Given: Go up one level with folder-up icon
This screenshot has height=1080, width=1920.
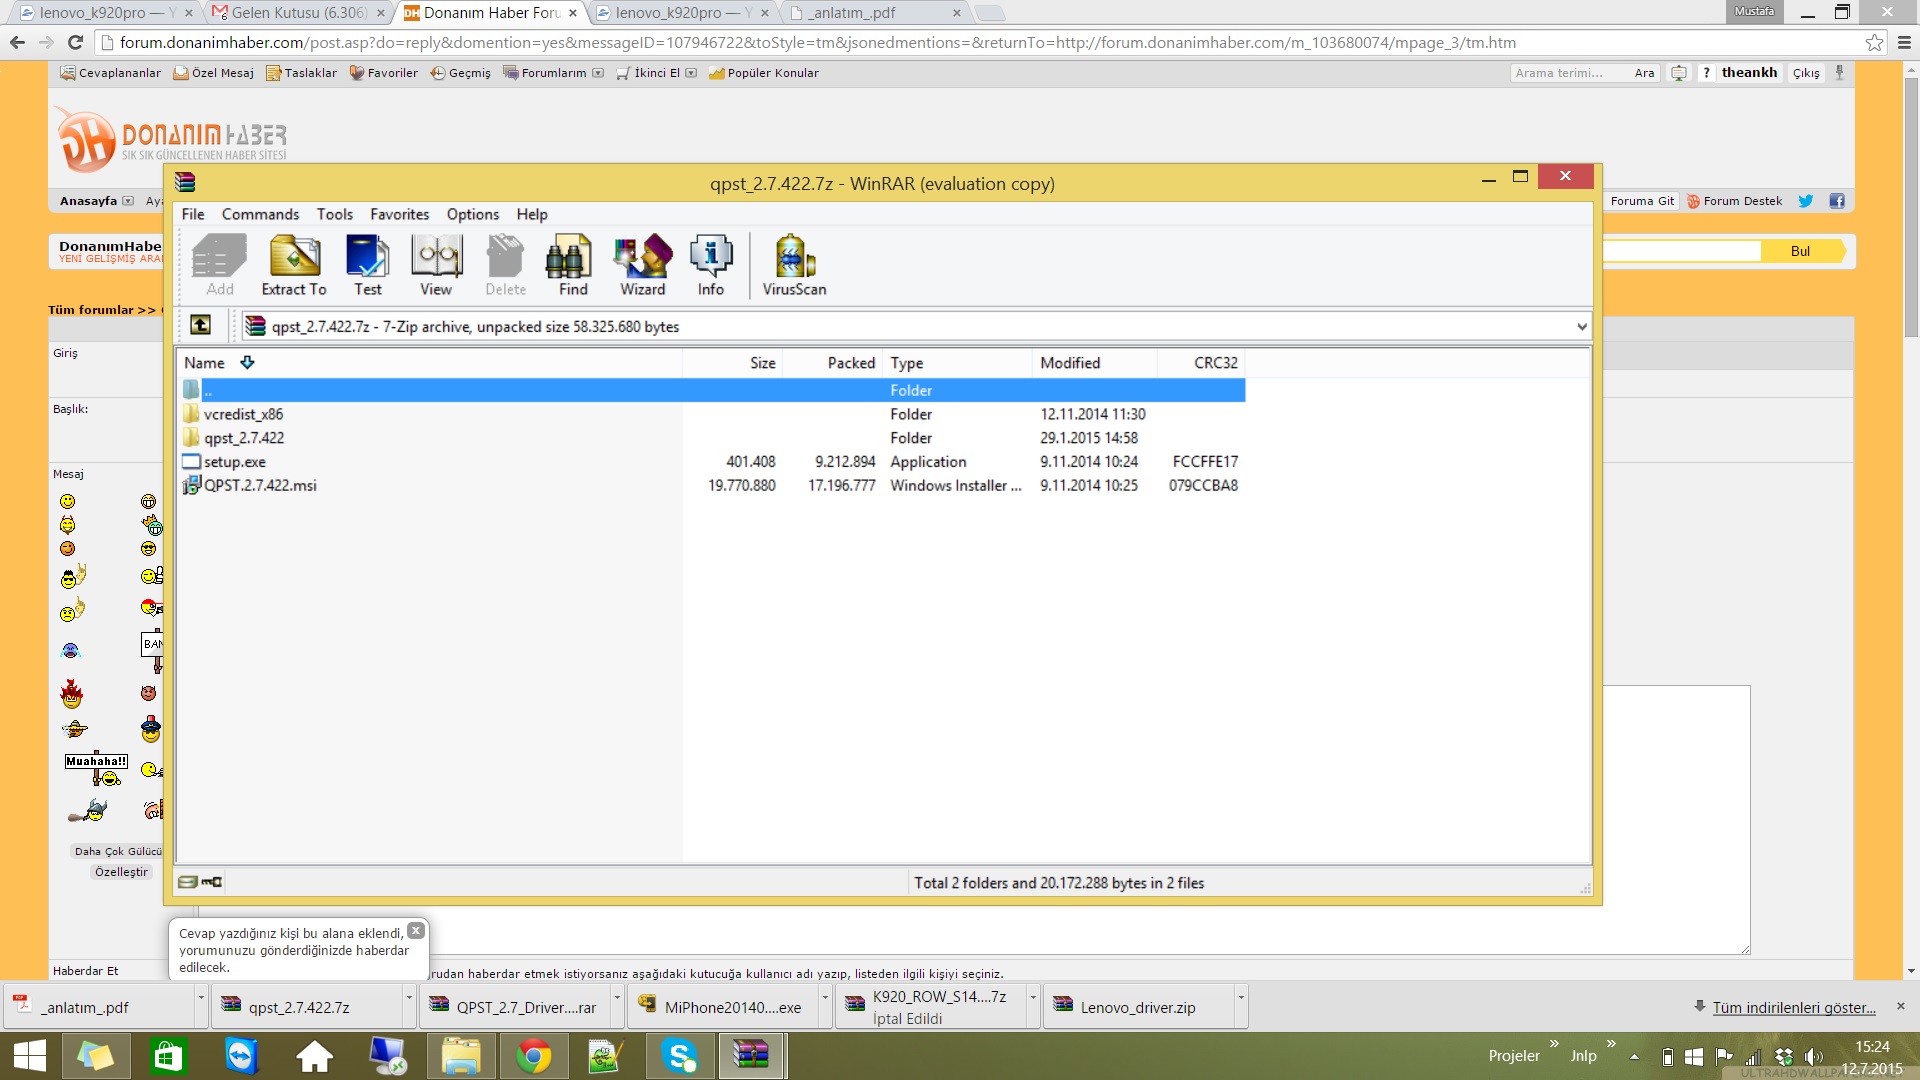Looking at the screenshot, I should (x=200, y=325).
